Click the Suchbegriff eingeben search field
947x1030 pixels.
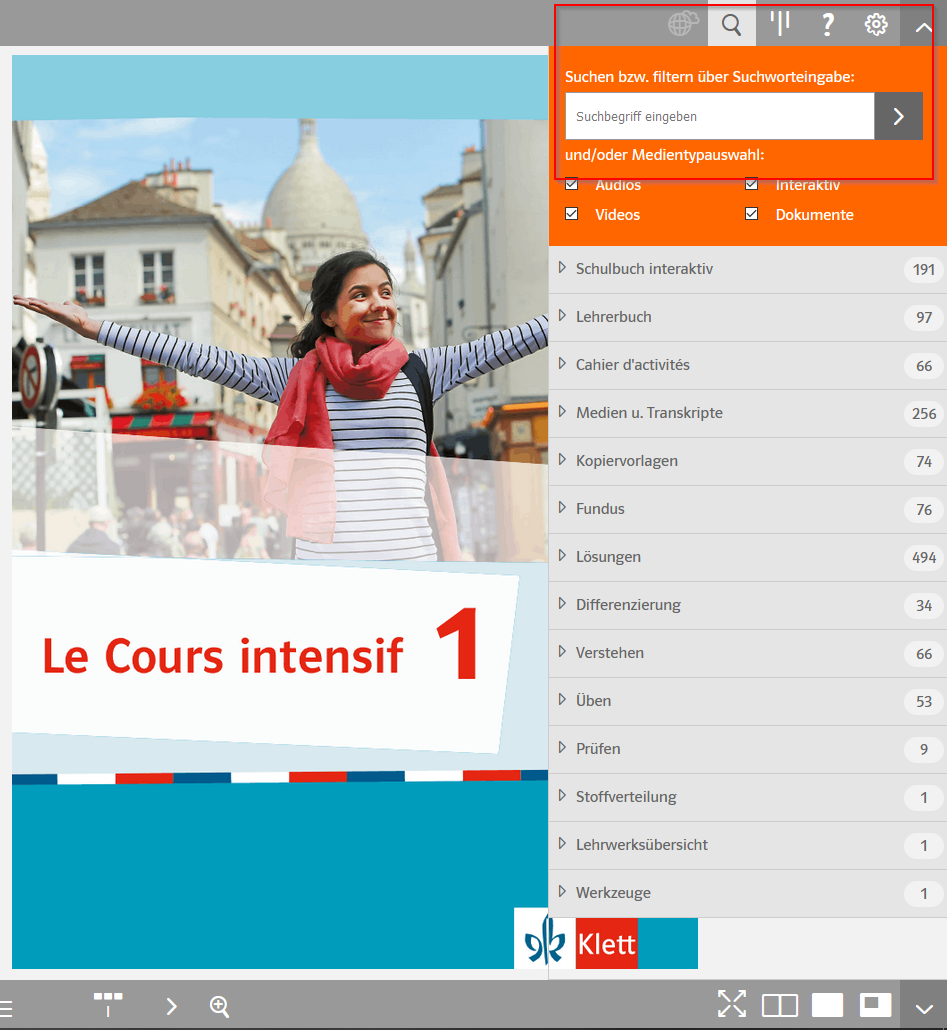(x=720, y=116)
